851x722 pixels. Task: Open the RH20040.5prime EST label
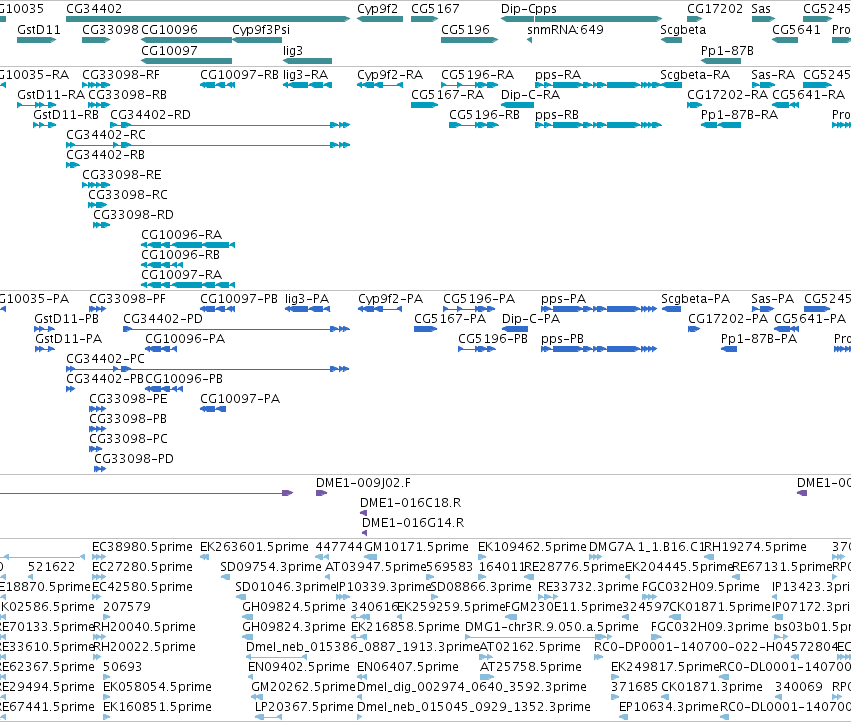pos(144,627)
